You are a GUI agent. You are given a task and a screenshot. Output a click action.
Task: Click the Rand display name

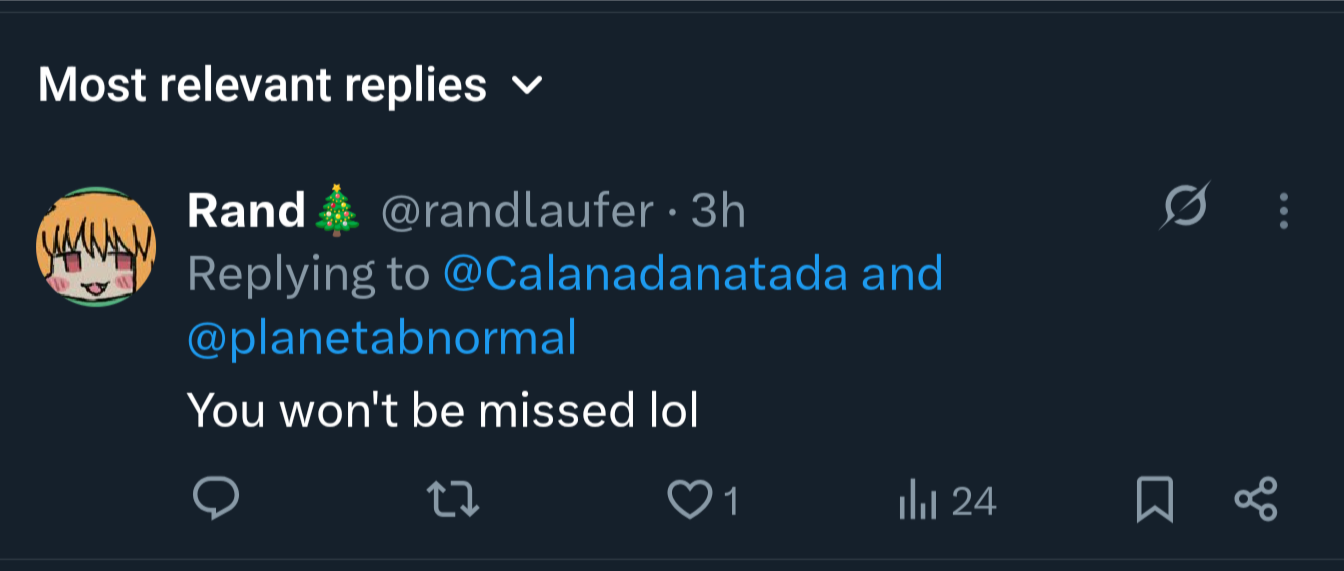pos(246,211)
